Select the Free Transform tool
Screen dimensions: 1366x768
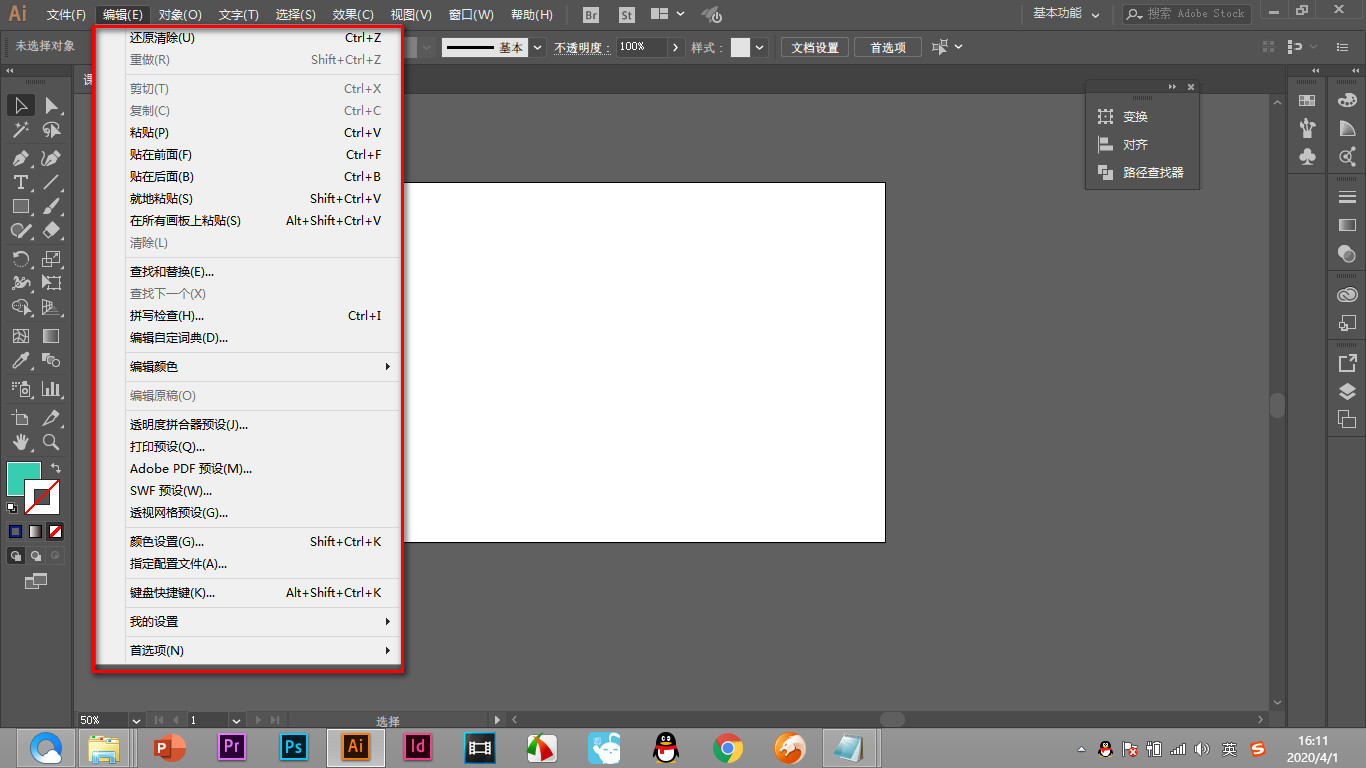click(52, 283)
